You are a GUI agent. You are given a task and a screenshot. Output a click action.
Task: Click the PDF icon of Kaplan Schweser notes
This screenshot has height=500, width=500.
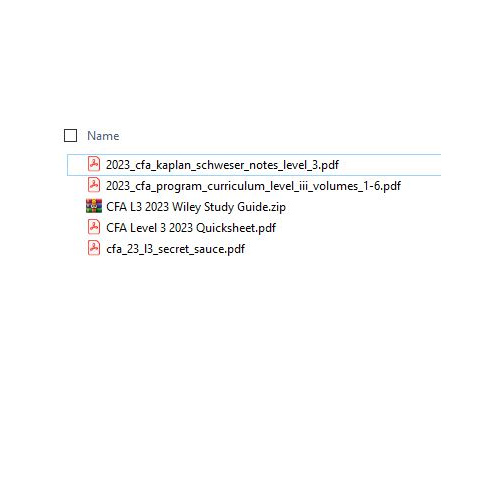(x=94, y=164)
